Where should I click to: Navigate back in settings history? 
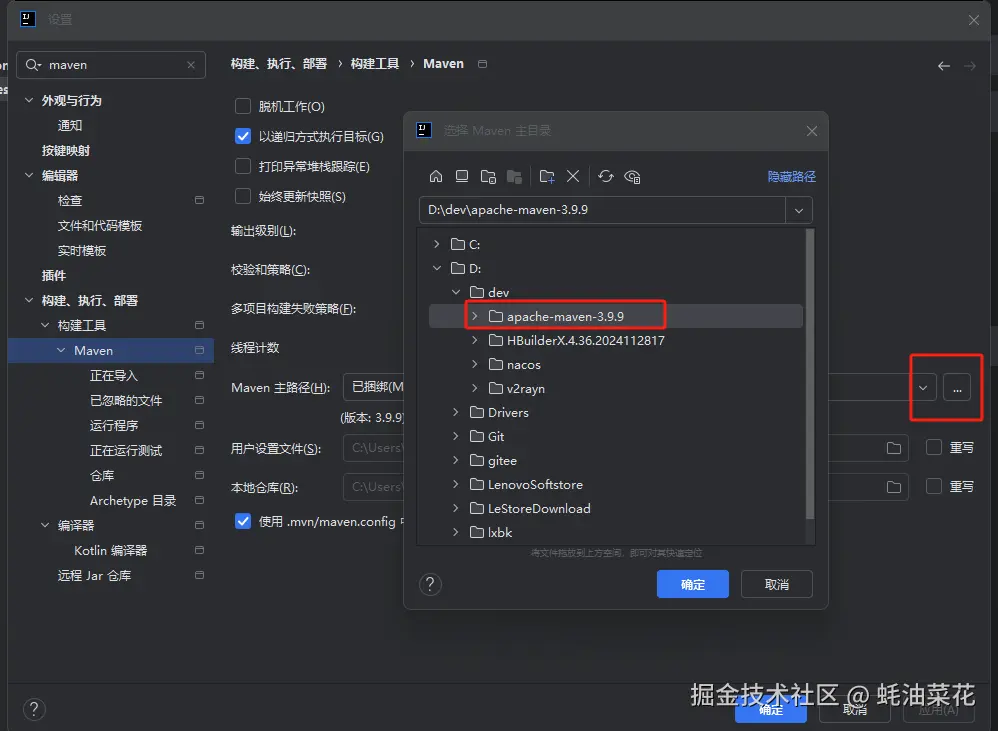click(944, 66)
